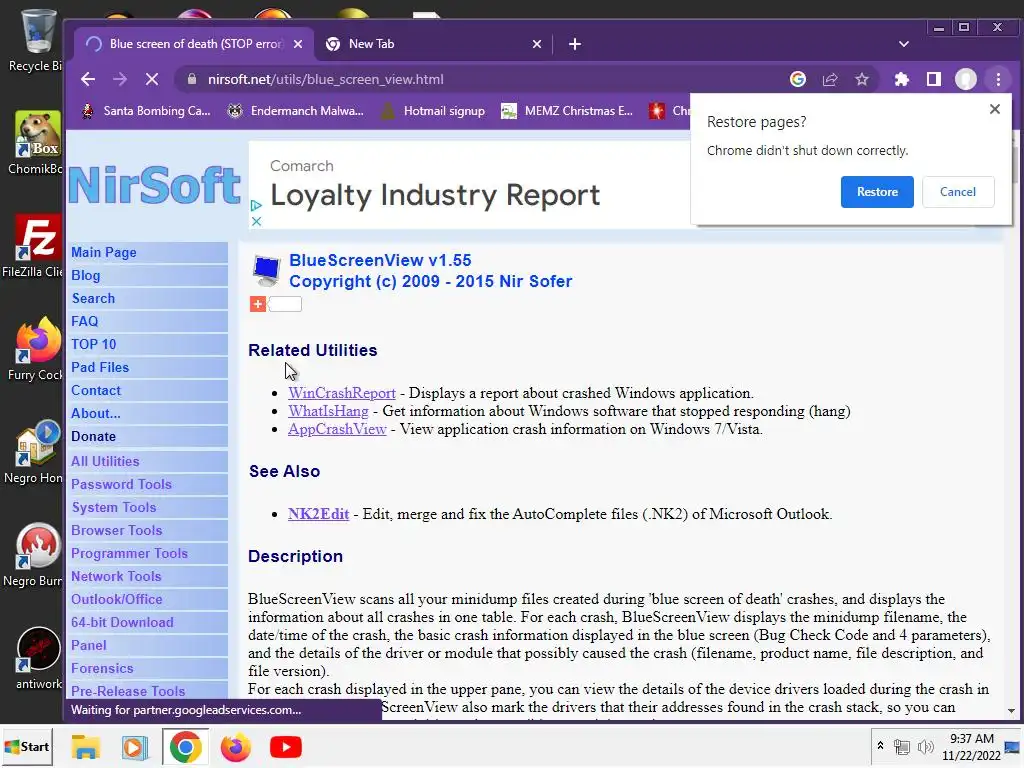Open the media player taskbar icon
The image size is (1024, 768).
point(135,747)
